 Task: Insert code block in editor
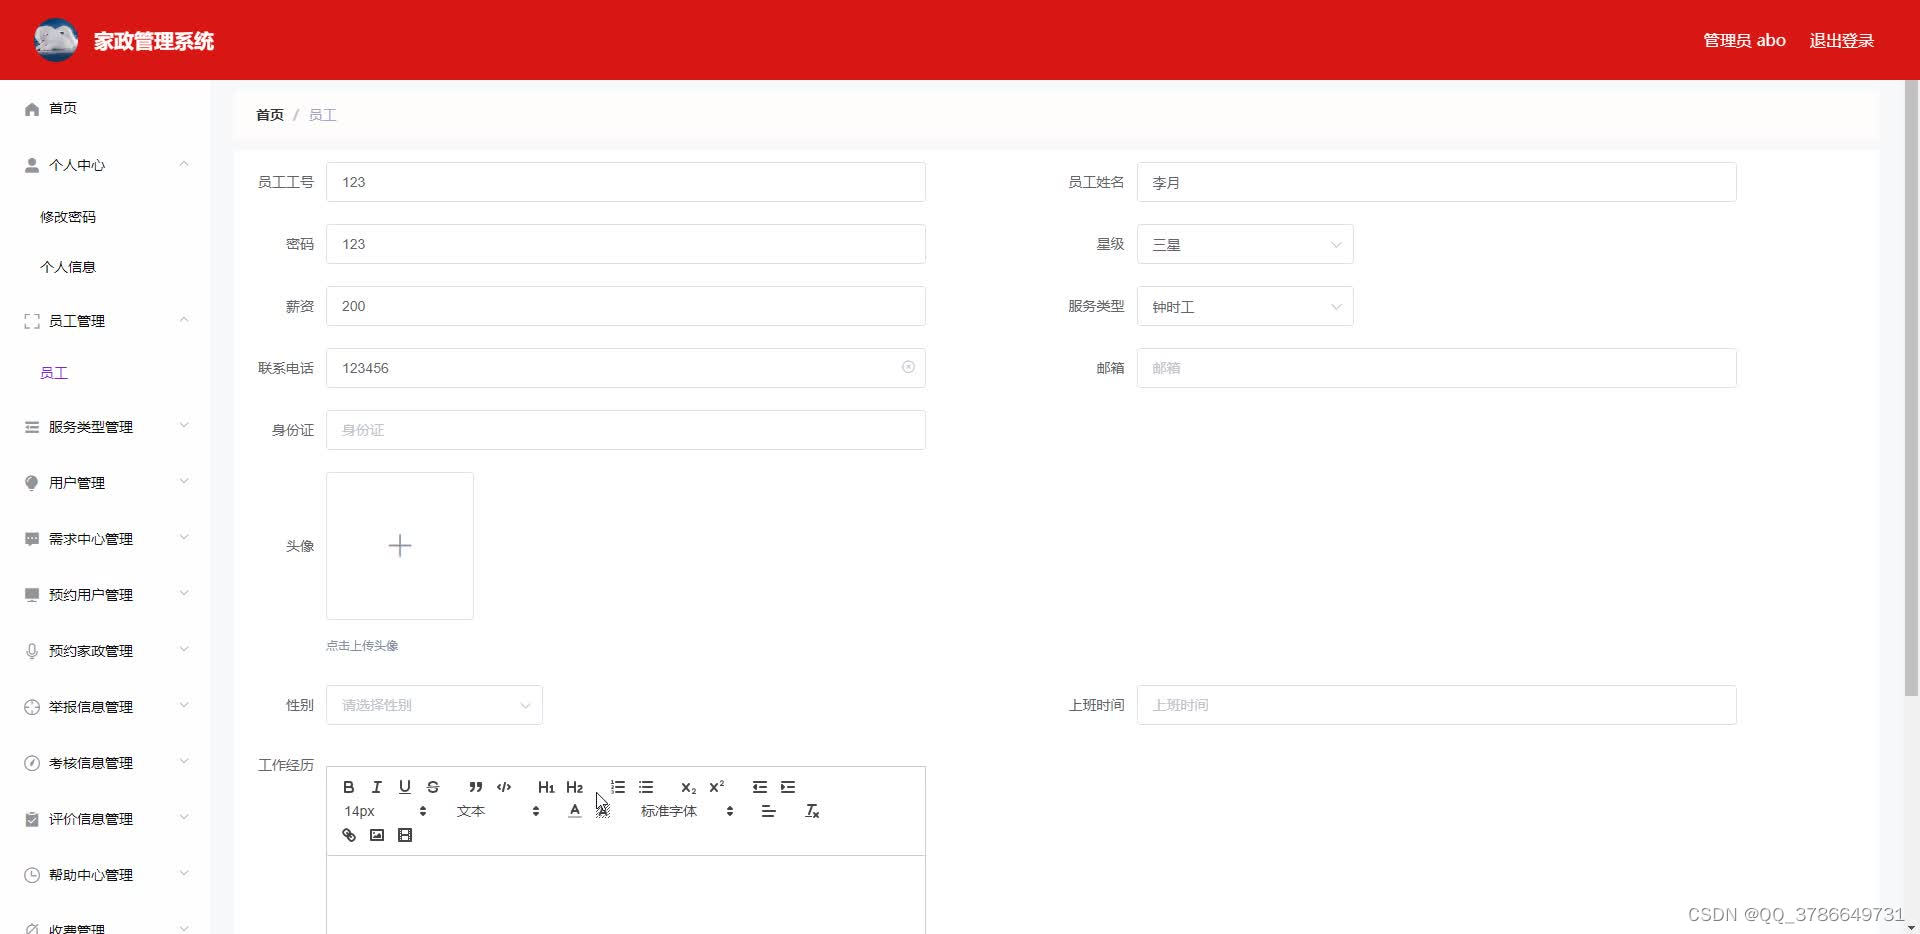coord(504,787)
